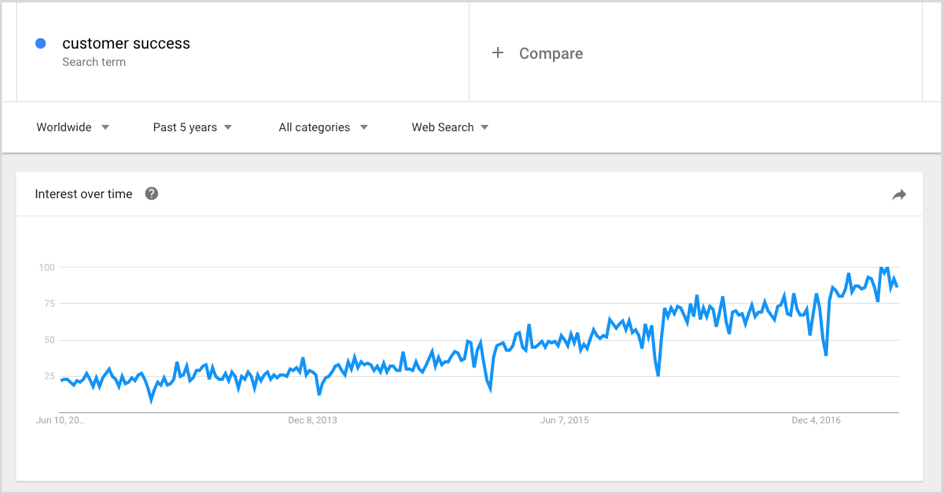Click the Search term label
Viewport: 943px width, 494px height.
[x=94, y=62]
